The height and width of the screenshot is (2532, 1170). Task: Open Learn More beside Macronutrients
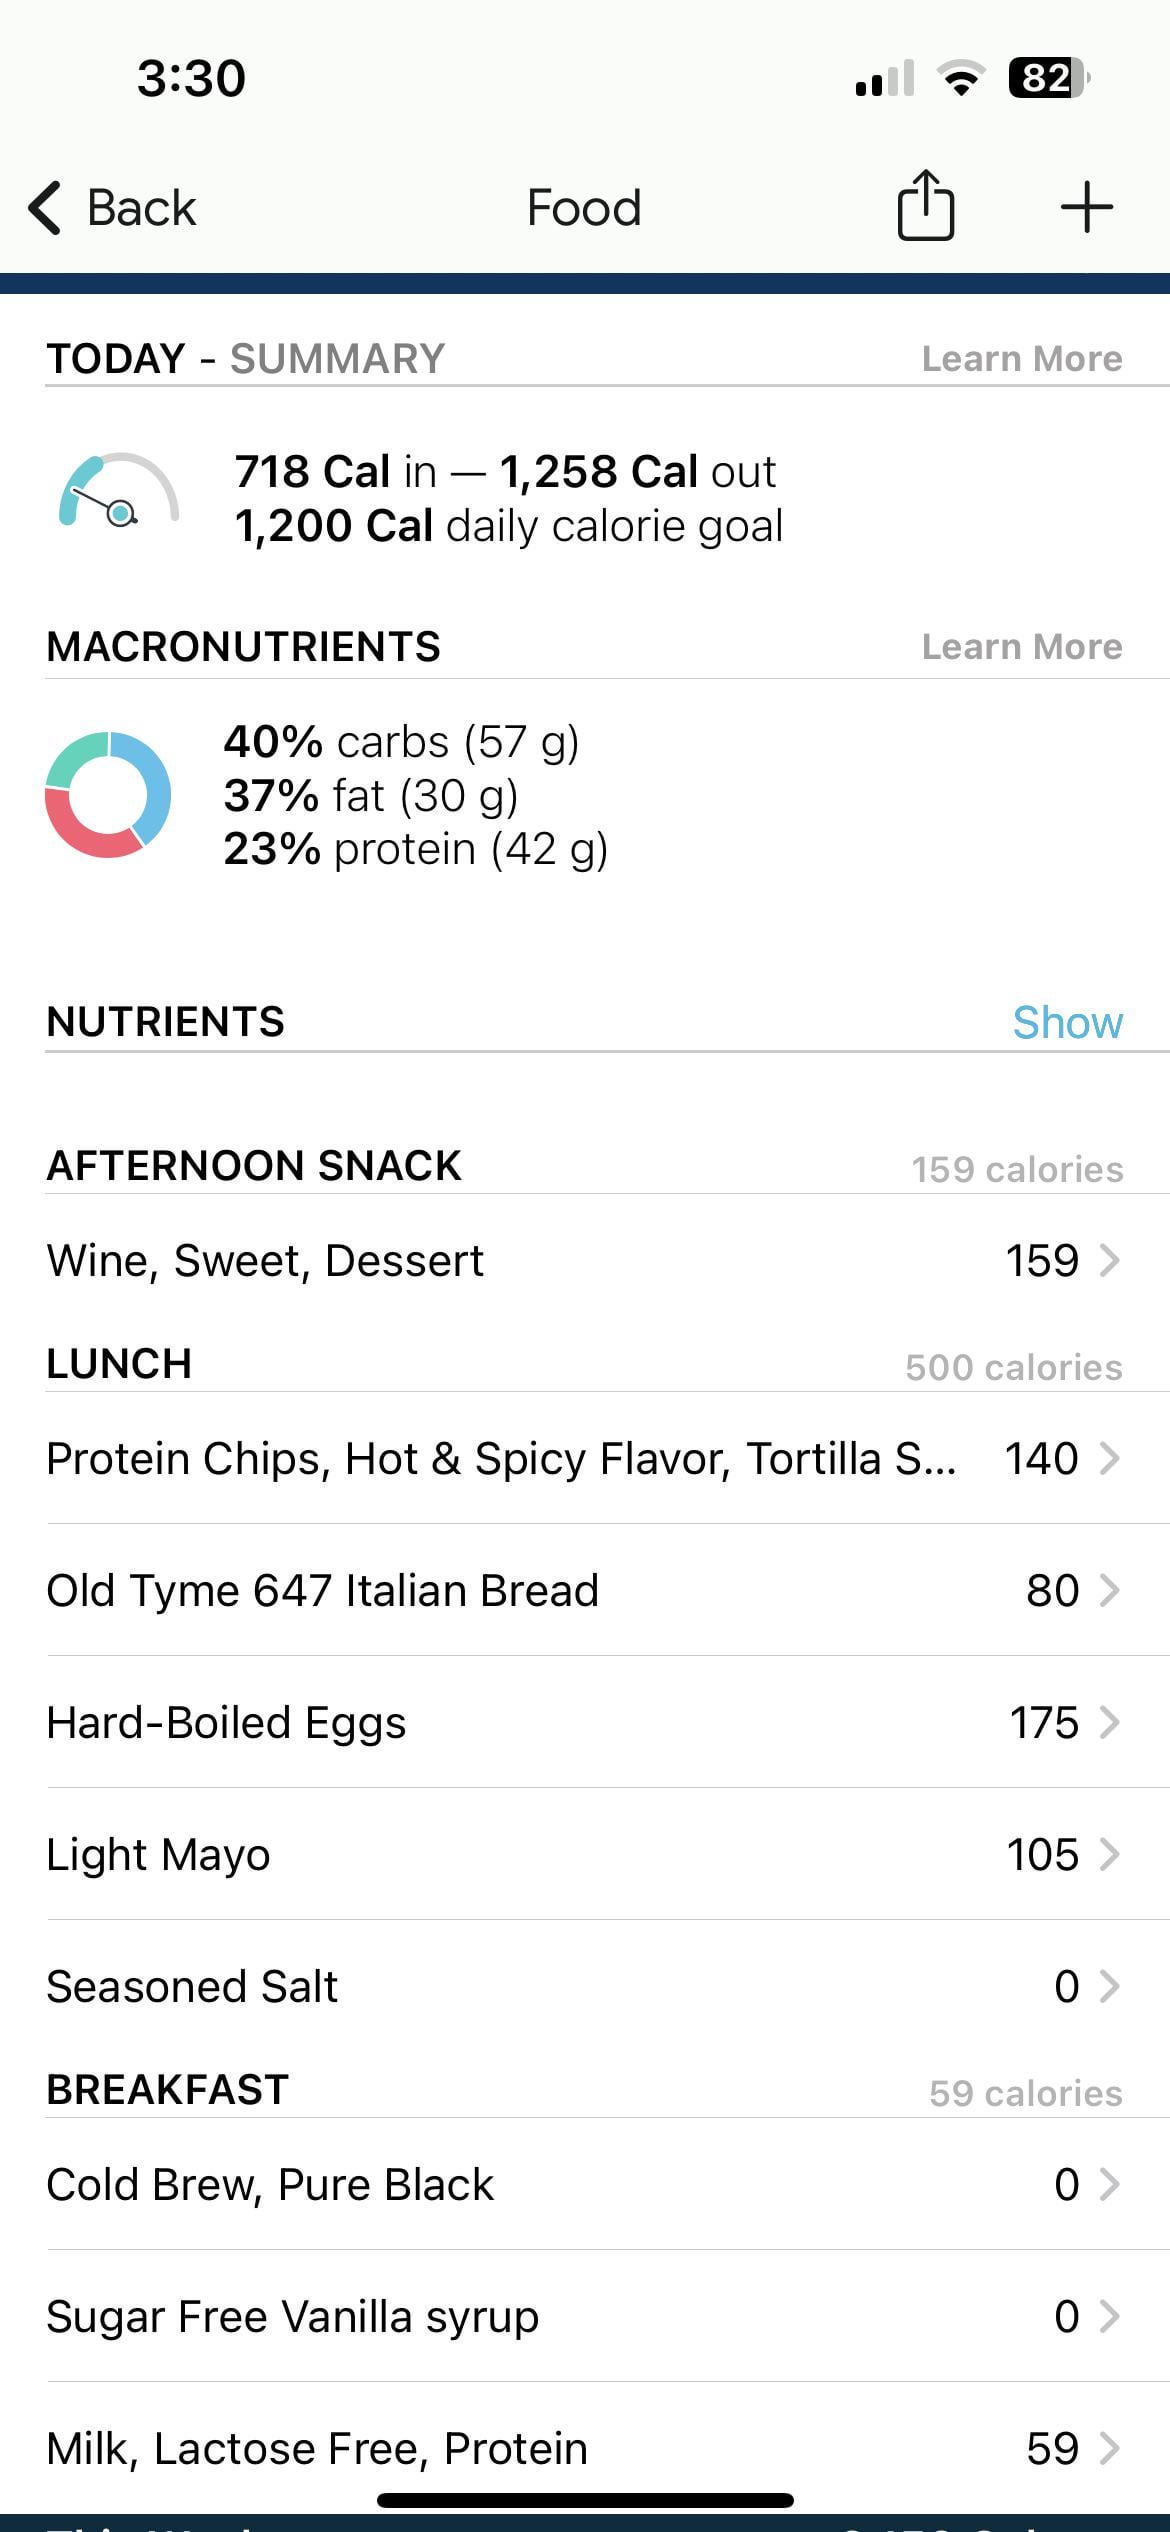1022,646
